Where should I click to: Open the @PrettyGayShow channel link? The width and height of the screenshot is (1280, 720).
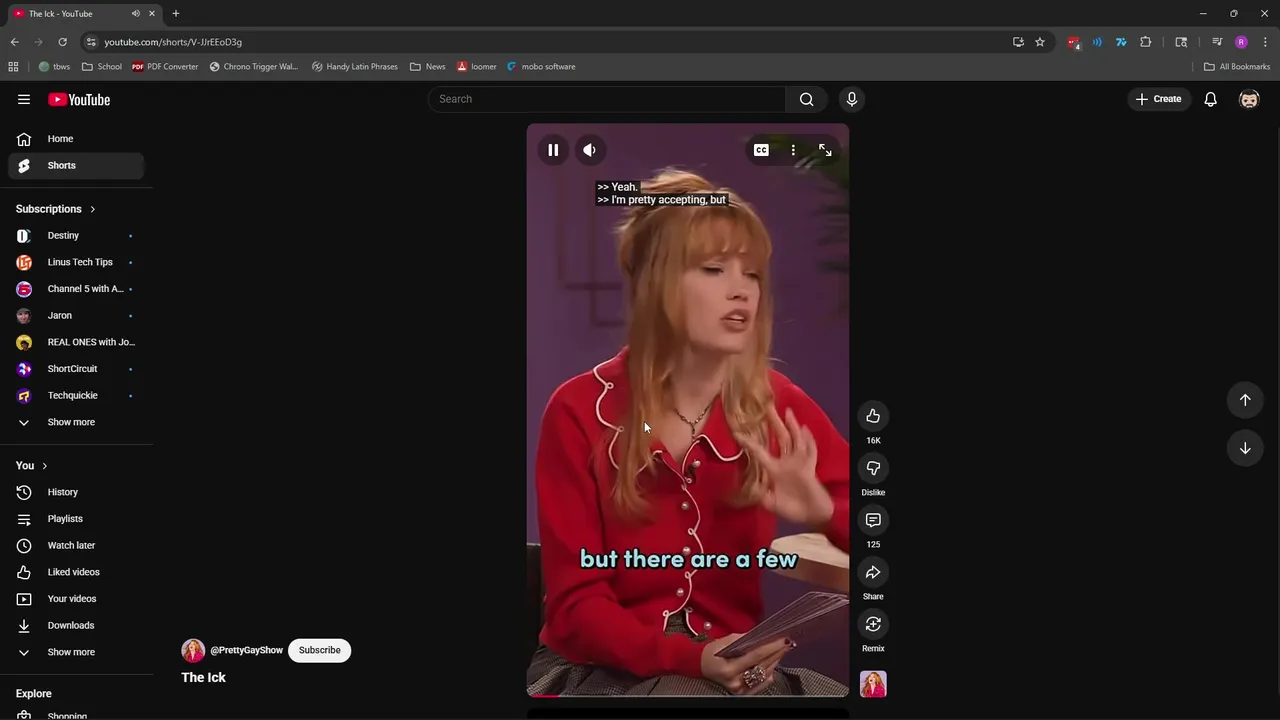(x=246, y=650)
